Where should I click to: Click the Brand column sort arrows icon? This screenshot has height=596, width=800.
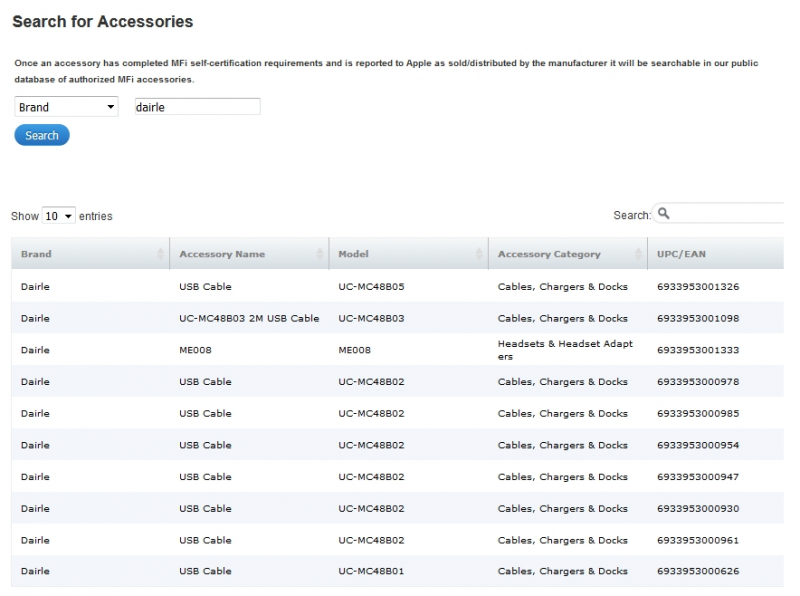pyautogui.click(x=161, y=255)
